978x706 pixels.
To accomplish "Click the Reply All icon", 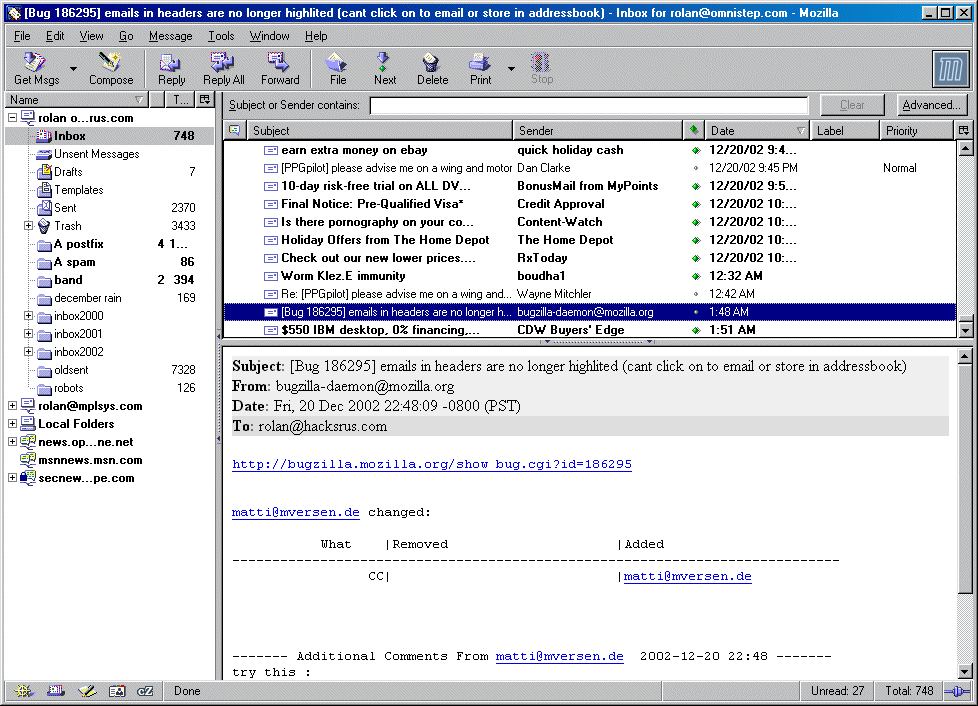I will [x=223, y=68].
